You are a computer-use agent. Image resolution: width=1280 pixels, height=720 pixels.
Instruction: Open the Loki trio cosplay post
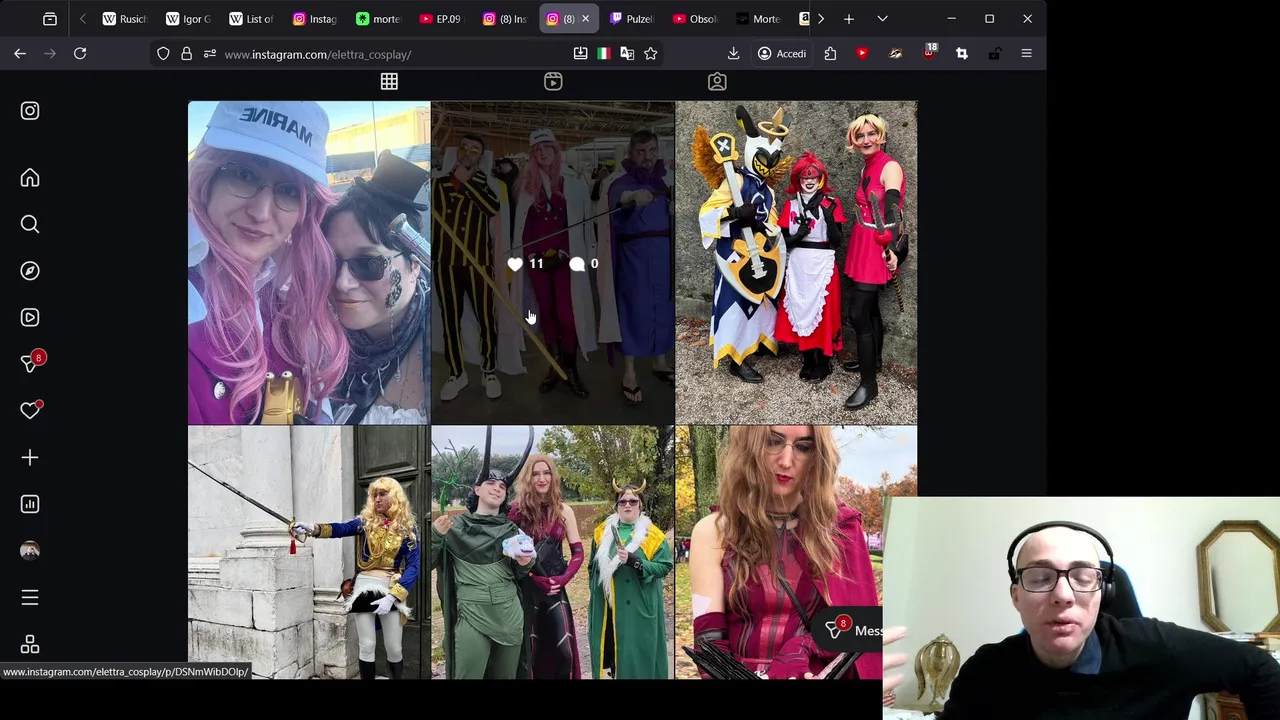tap(553, 553)
